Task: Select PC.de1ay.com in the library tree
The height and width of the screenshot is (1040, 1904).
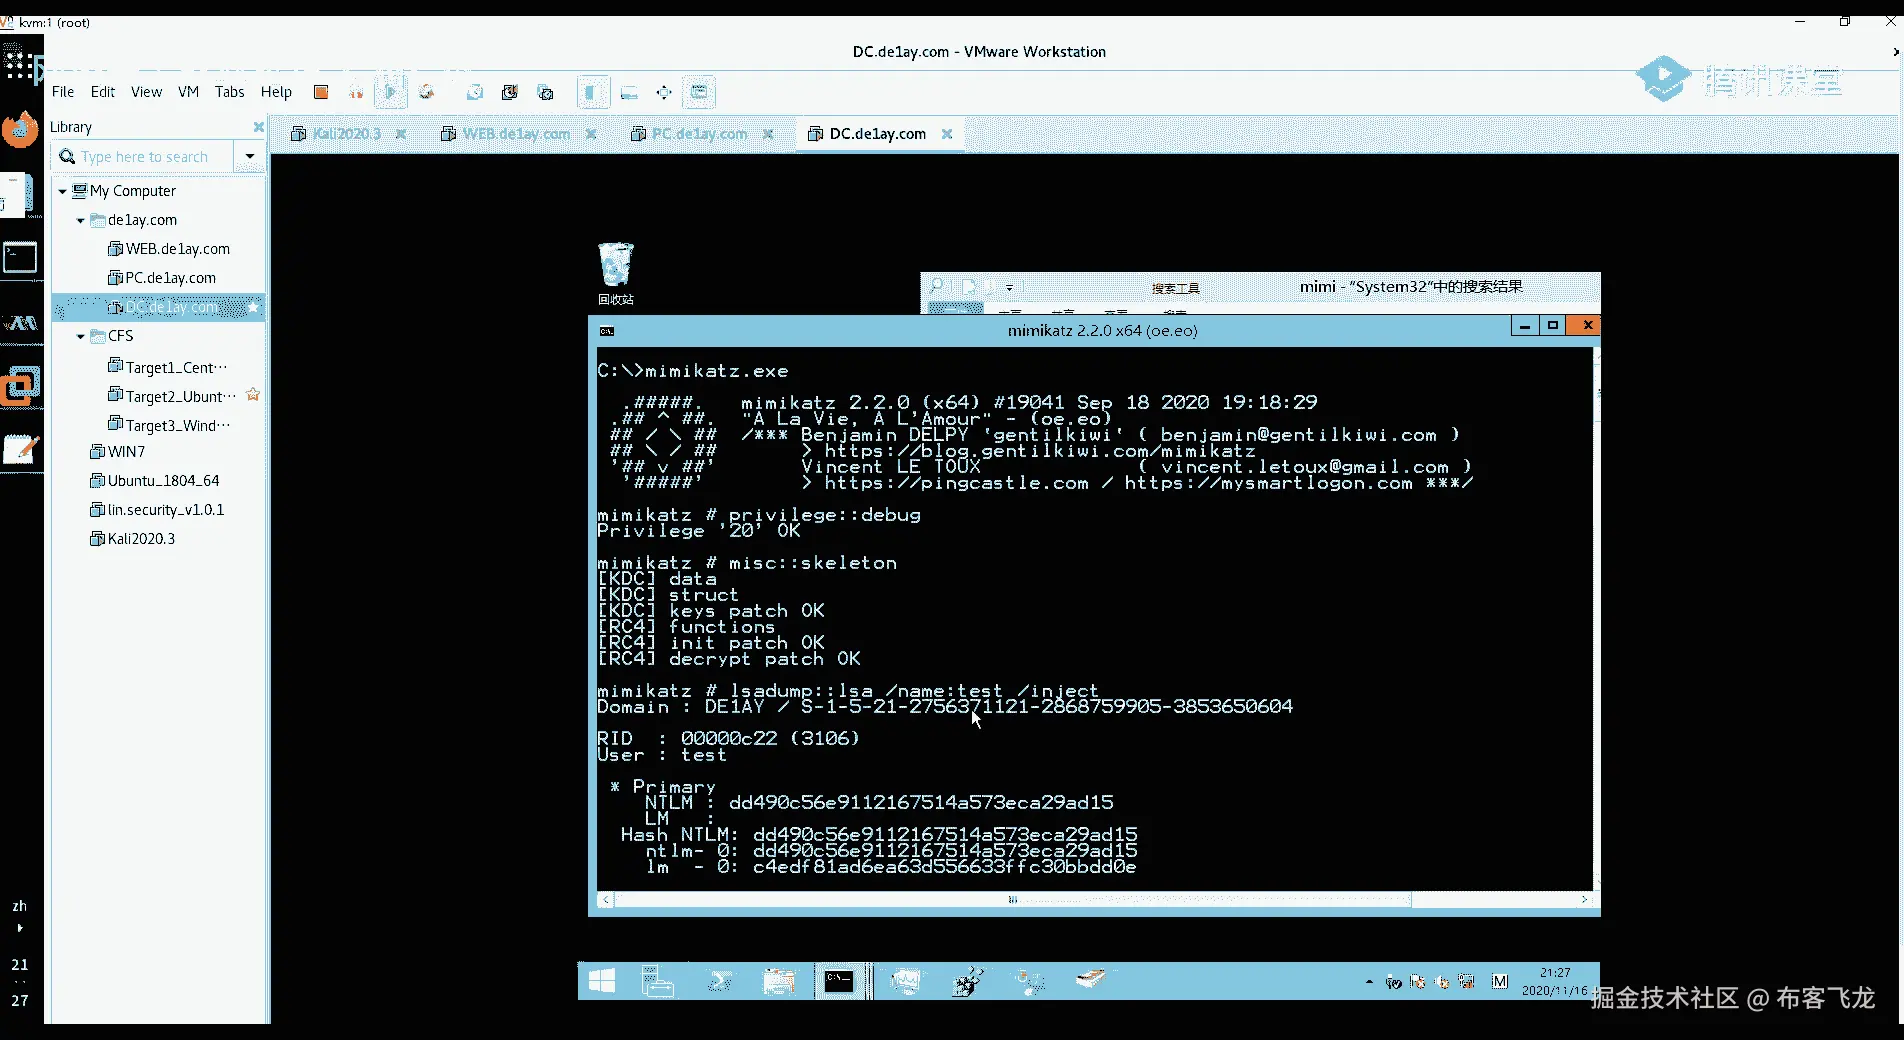Action: coord(161,278)
